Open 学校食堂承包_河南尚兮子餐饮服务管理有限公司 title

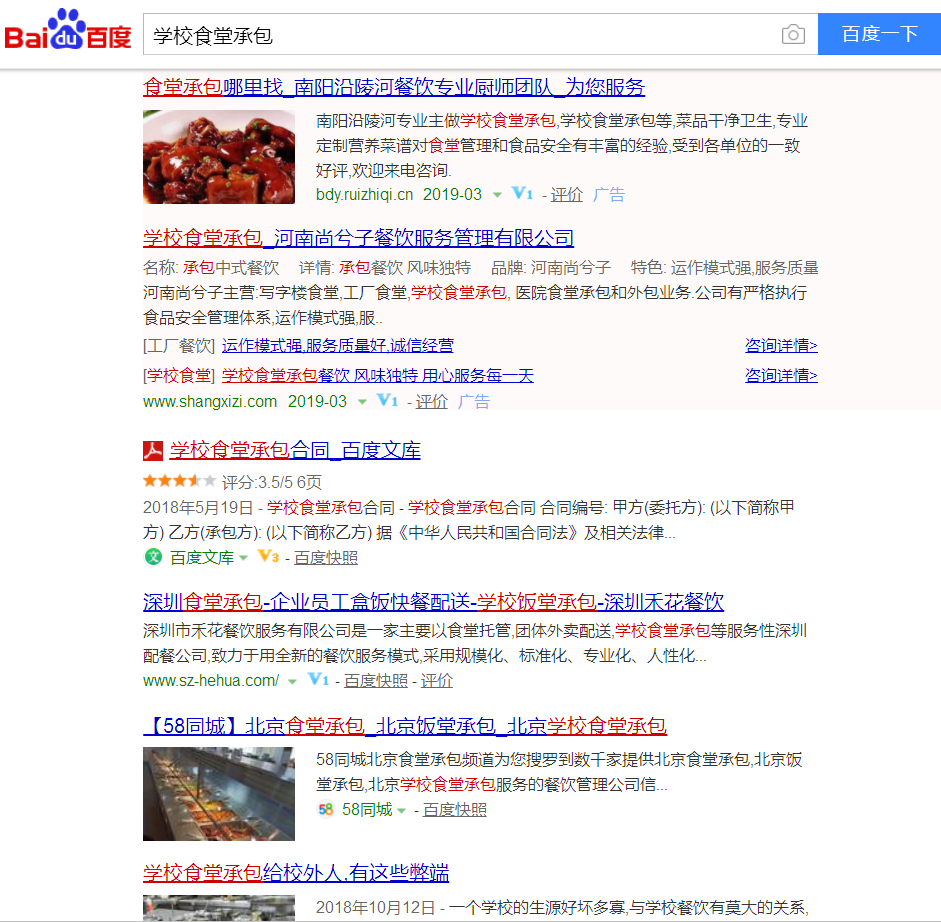pos(358,238)
